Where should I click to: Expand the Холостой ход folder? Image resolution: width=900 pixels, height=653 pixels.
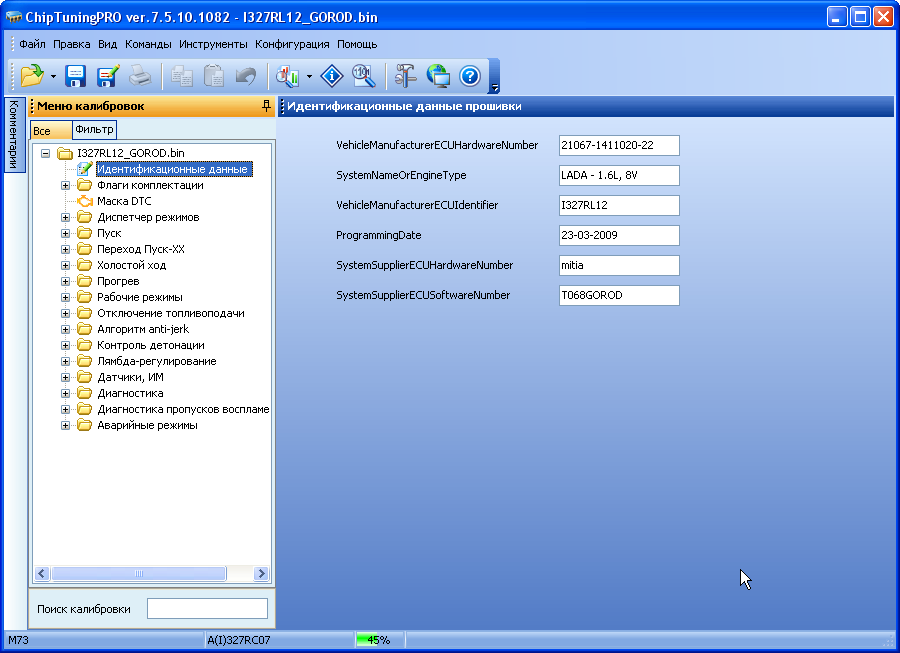[x=65, y=266]
